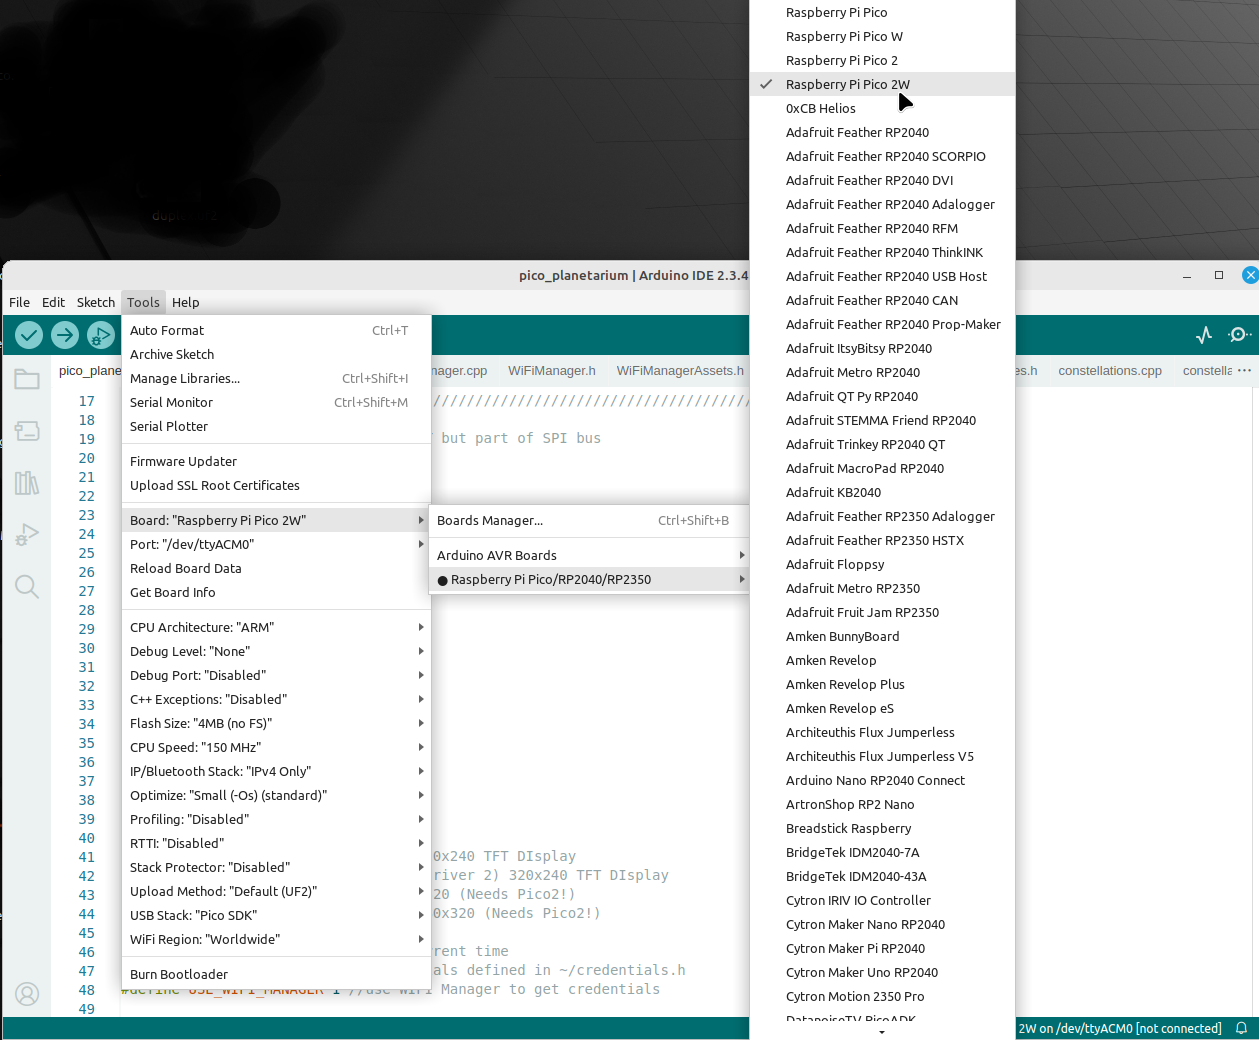Click Boards Manager... entry
Image resolution: width=1259 pixels, height=1040 pixels.
point(589,520)
